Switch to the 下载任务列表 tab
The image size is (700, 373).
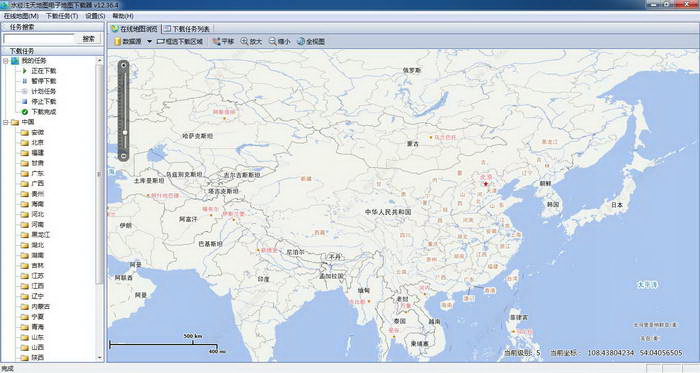[187, 29]
